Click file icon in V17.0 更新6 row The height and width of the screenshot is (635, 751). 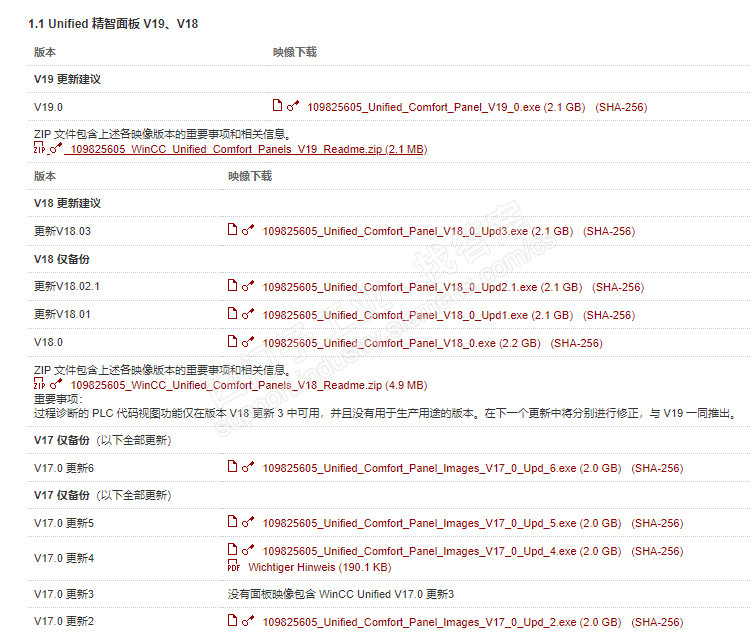click(232, 466)
